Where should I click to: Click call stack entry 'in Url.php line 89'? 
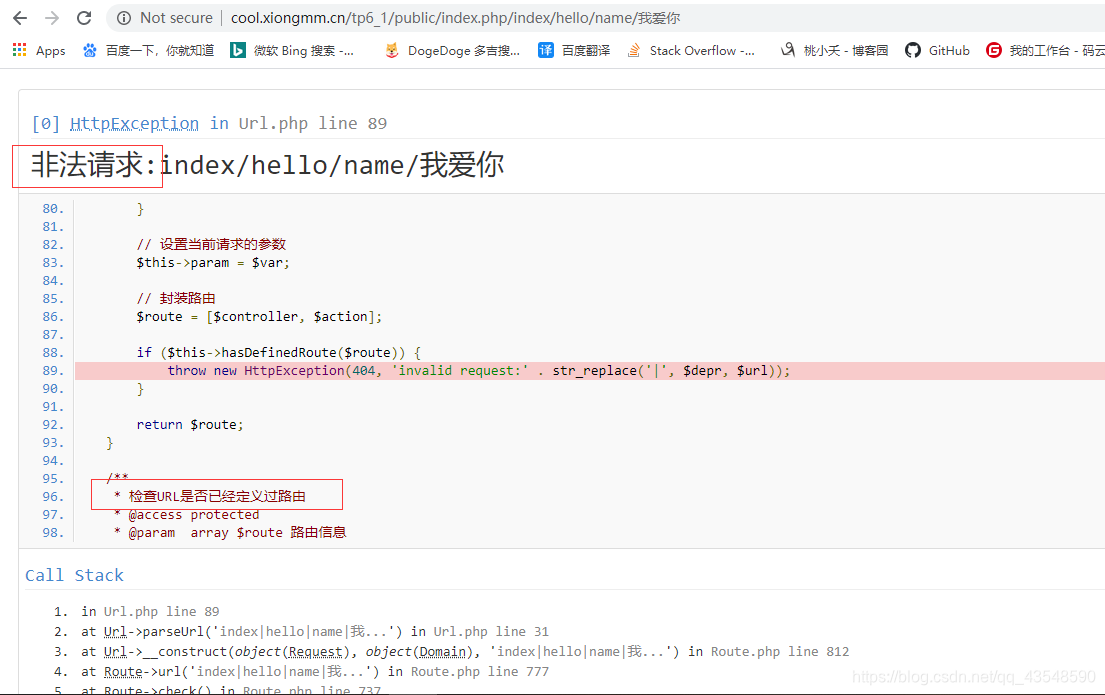point(150,611)
